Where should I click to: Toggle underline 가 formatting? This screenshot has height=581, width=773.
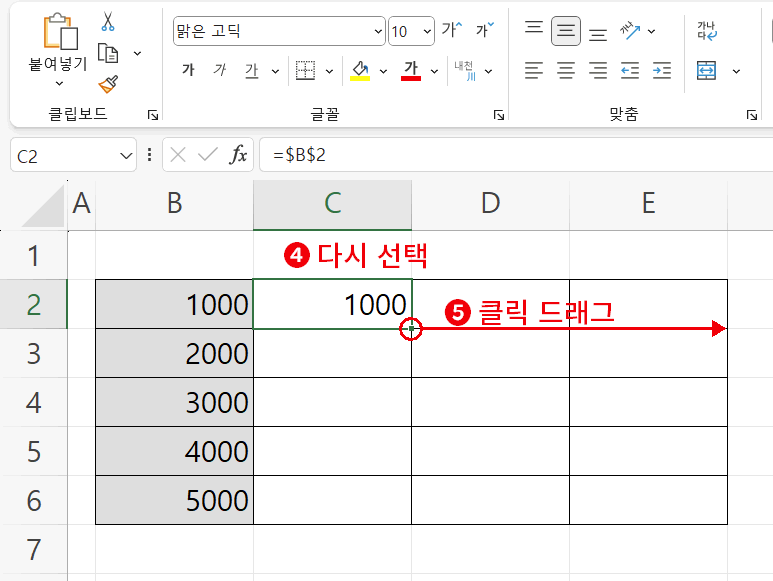[x=251, y=71]
